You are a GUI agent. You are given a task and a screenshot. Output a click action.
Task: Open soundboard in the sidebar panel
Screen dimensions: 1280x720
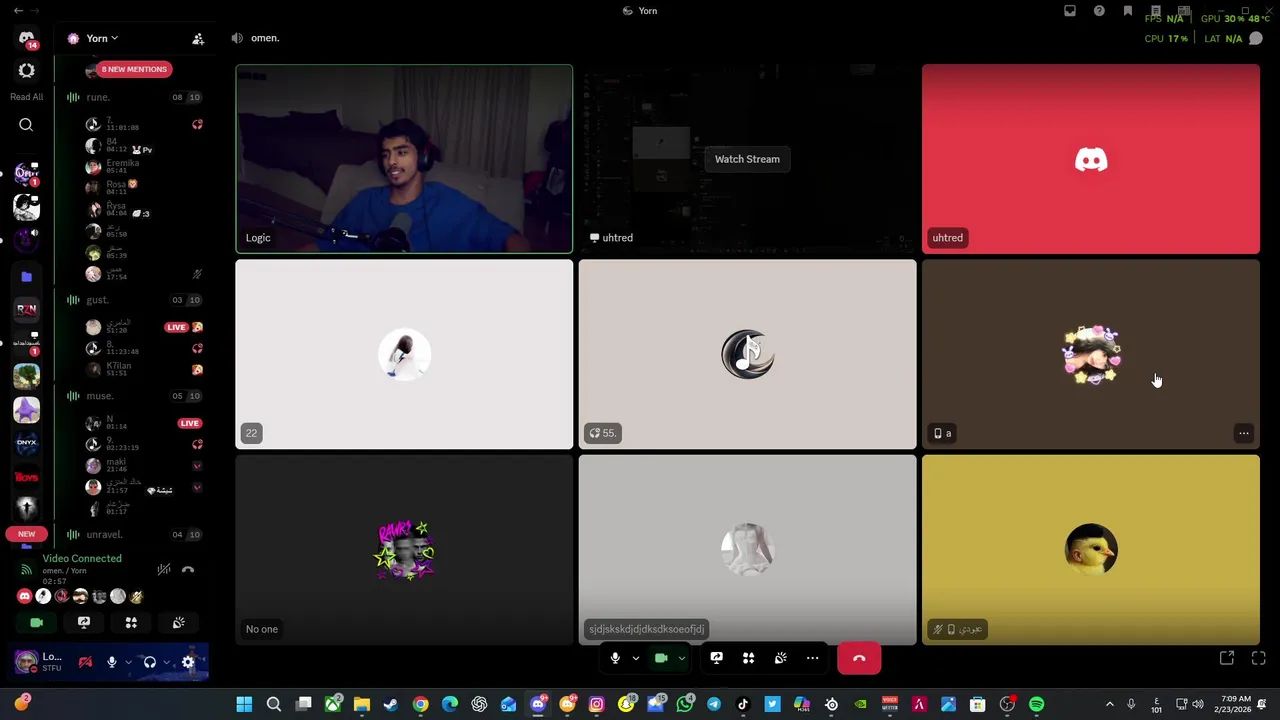[x=179, y=622]
